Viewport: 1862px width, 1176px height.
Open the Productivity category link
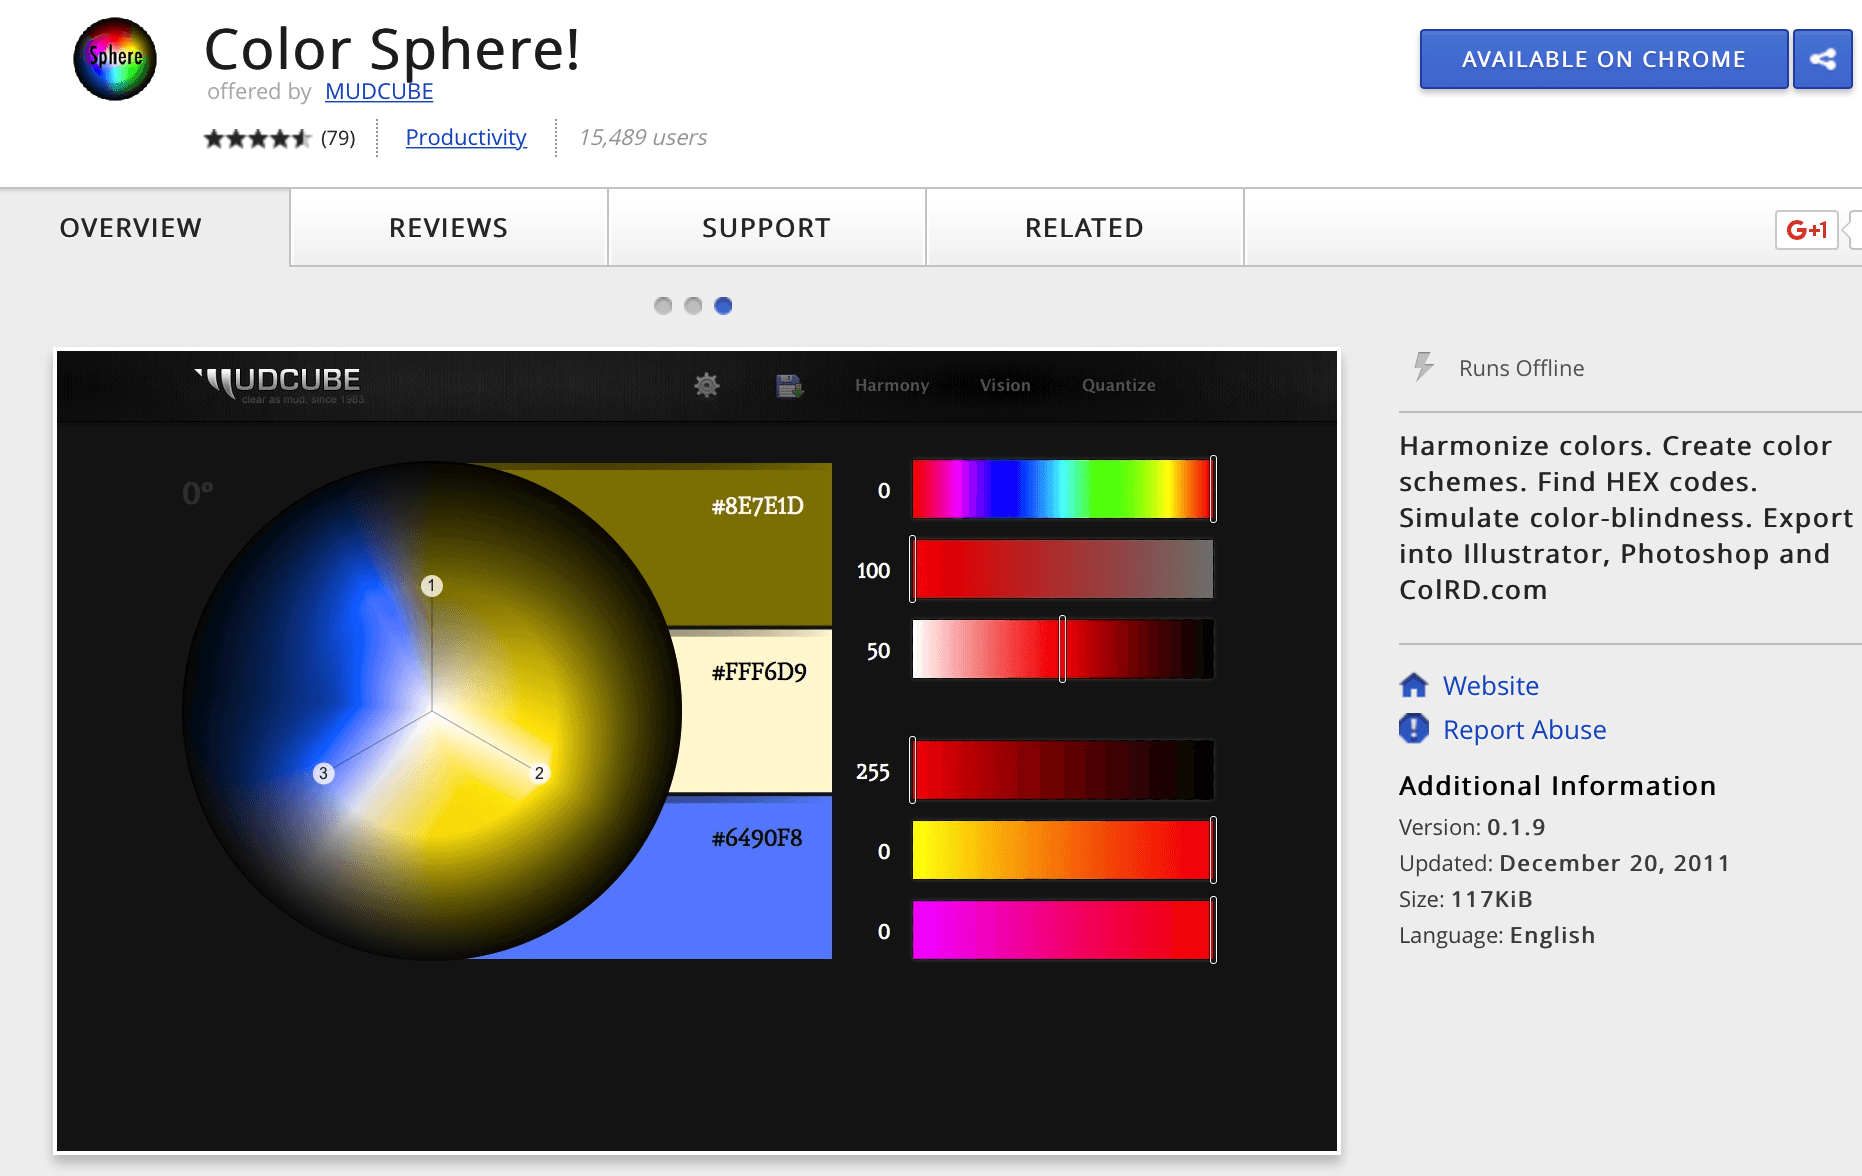pos(466,137)
